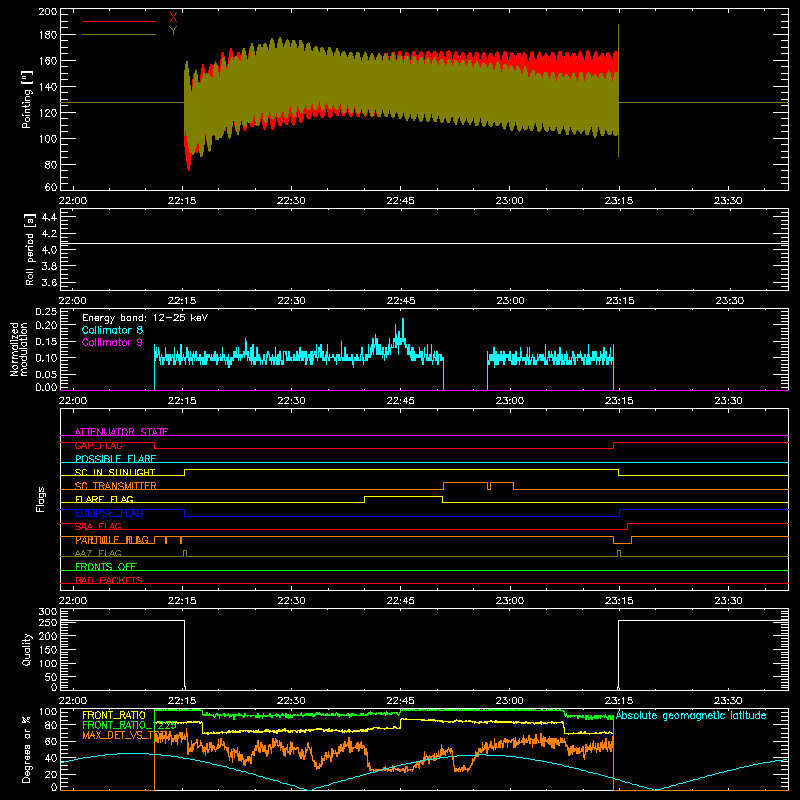Screen dimensions: 800x800
Task: Click the orange MAX_DET_VS_TOT legend entry
Action: 127,735
